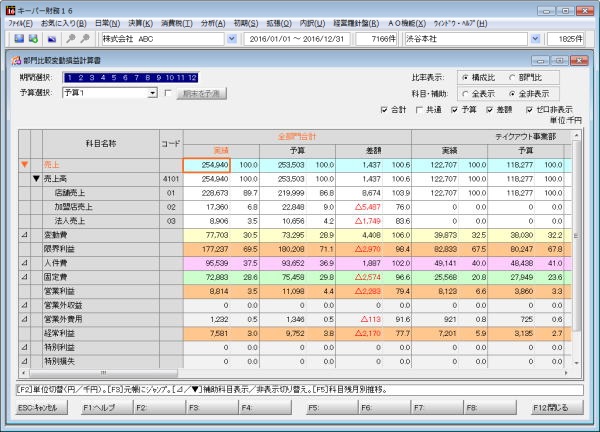Click the F2: function key button

(159, 408)
